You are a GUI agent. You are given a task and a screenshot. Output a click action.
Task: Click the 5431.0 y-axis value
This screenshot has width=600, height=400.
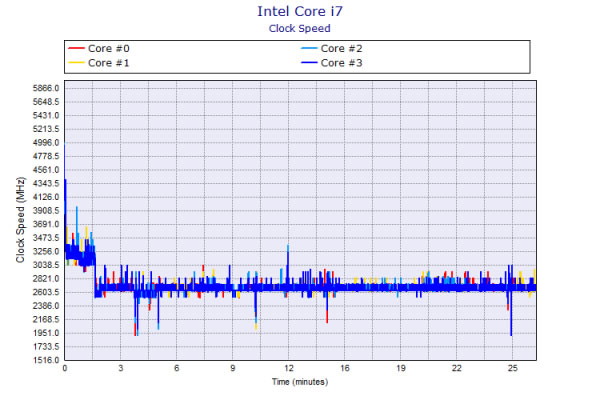46,116
